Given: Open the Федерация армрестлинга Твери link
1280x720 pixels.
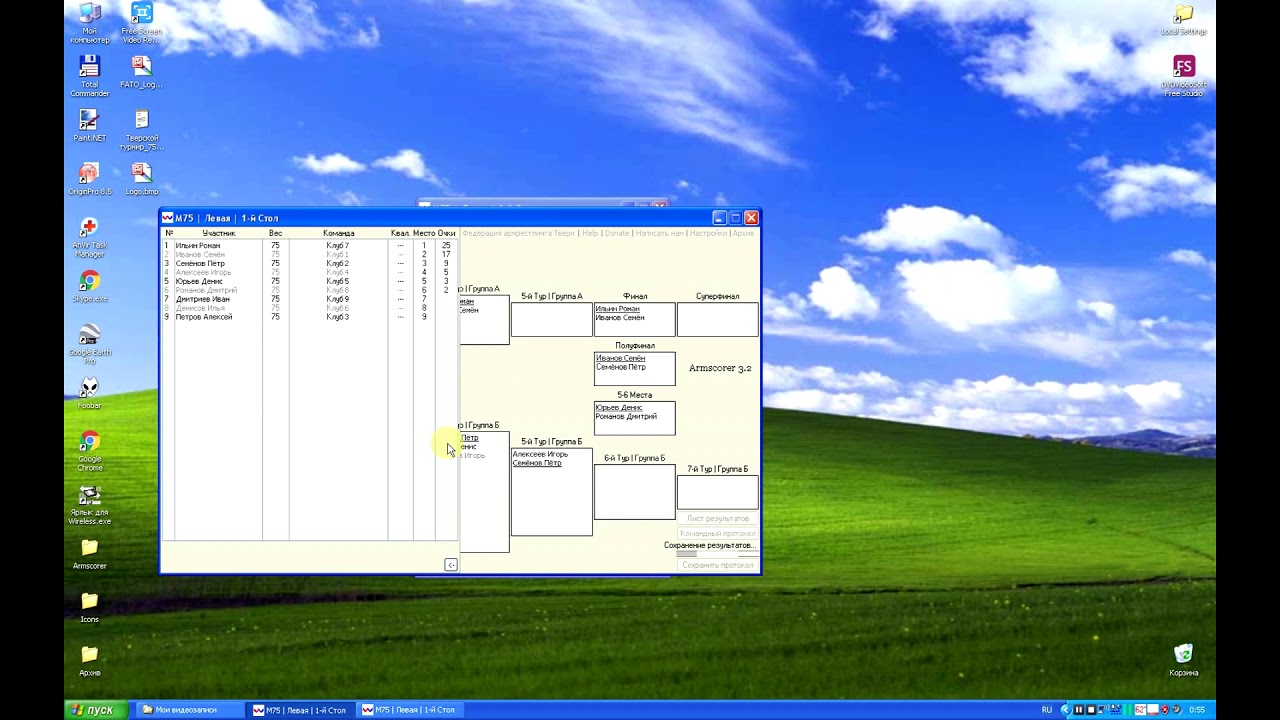Looking at the screenshot, I should pos(518,233).
